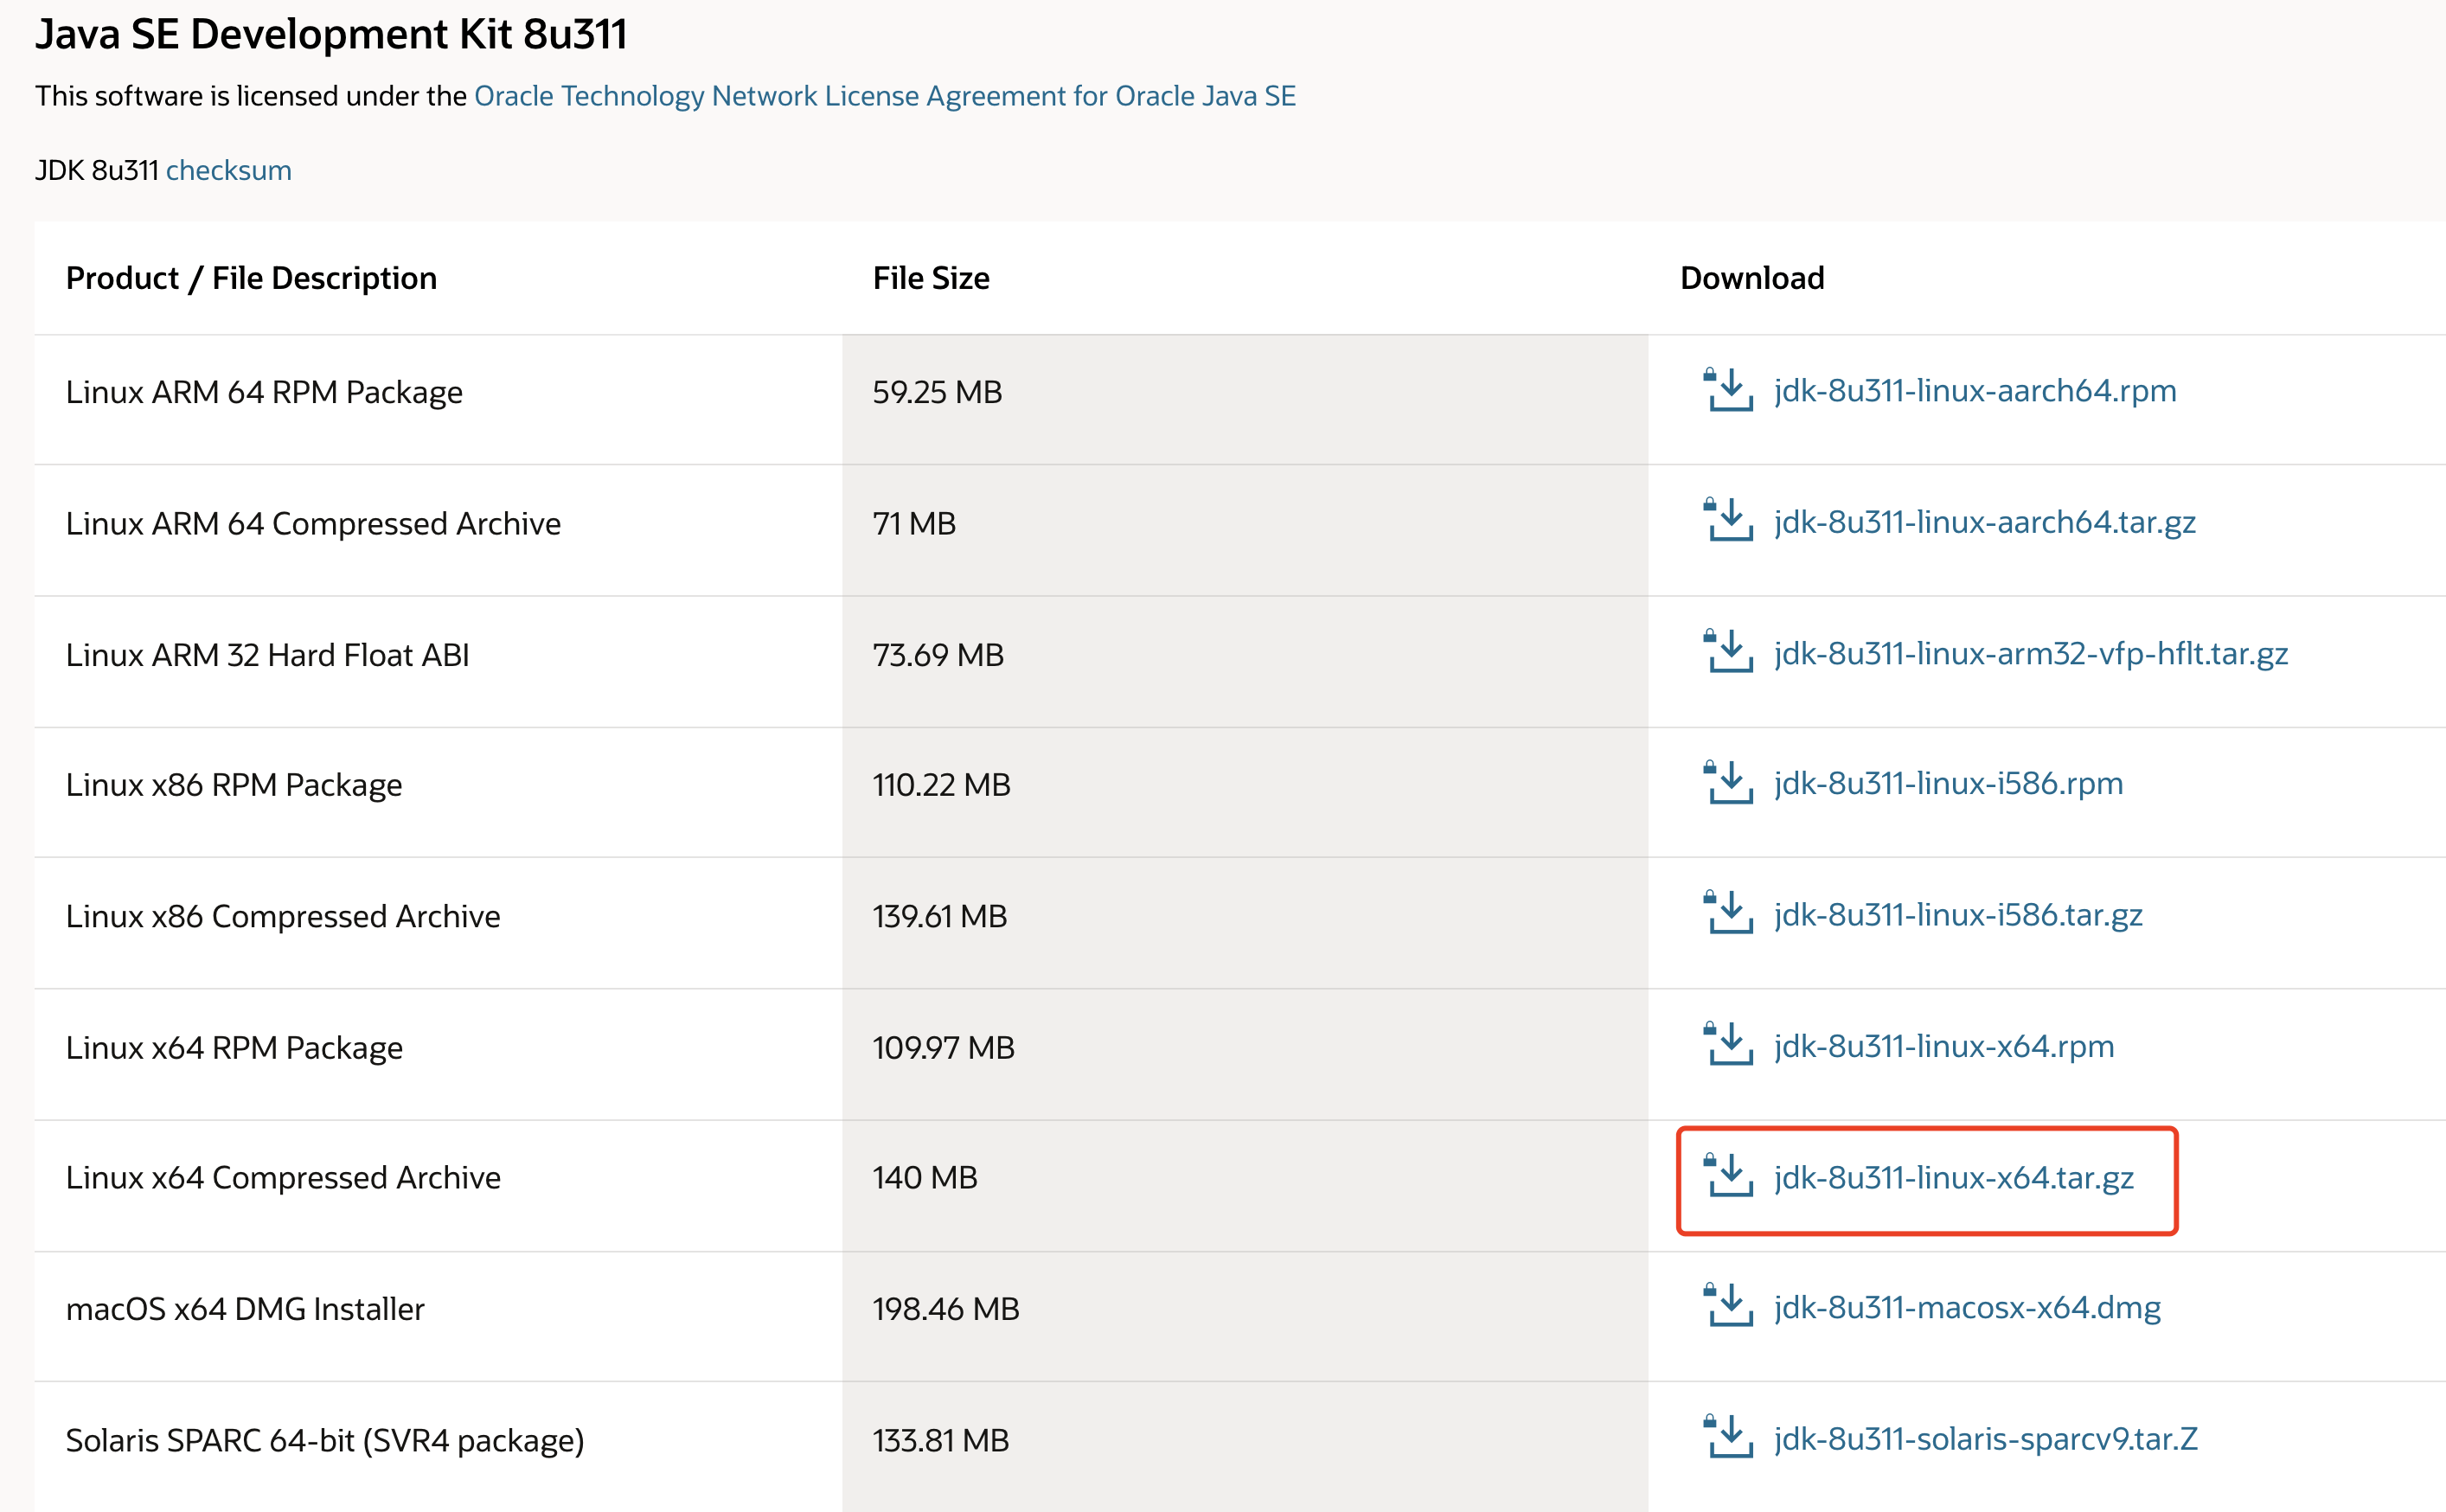Download jdk-8u311-linux-aarch64.tar.gz link

pyautogui.click(x=1984, y=522)
